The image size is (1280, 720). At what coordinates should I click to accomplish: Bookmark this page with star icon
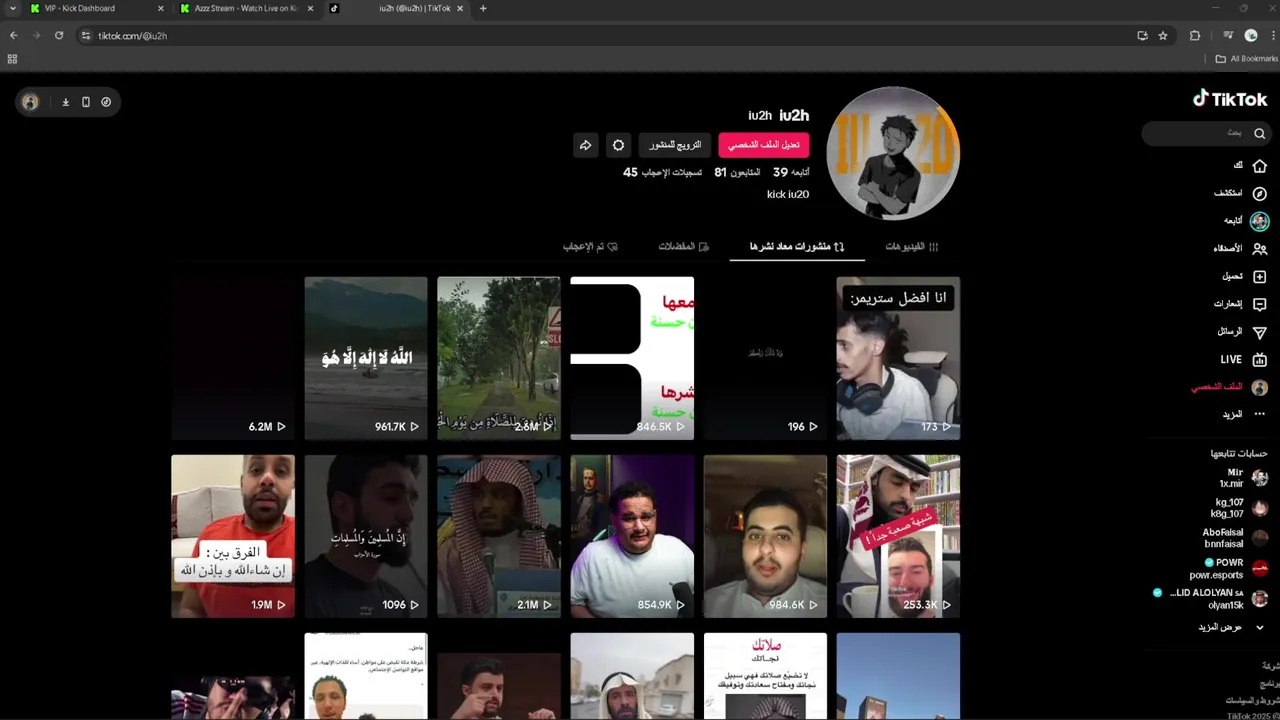coord(1163,35)
